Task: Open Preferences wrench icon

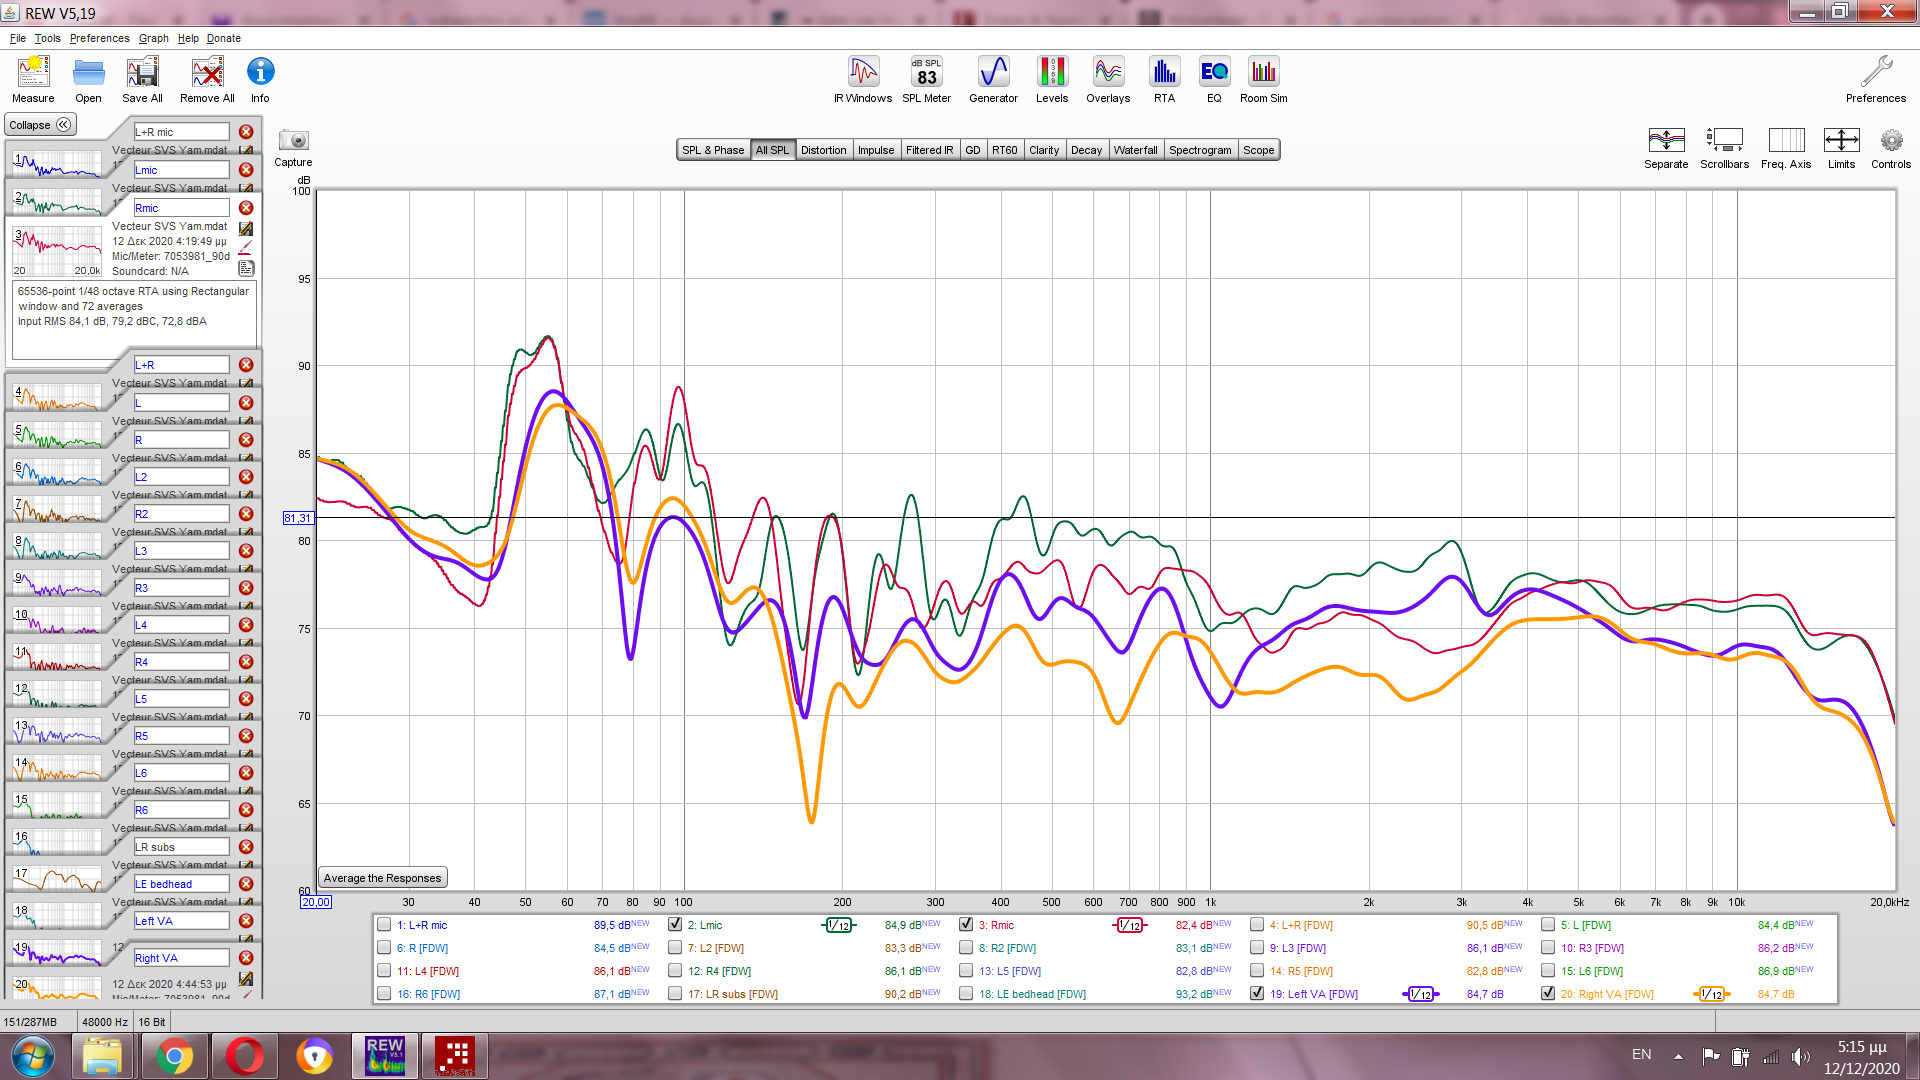Action: (1876, 79)
